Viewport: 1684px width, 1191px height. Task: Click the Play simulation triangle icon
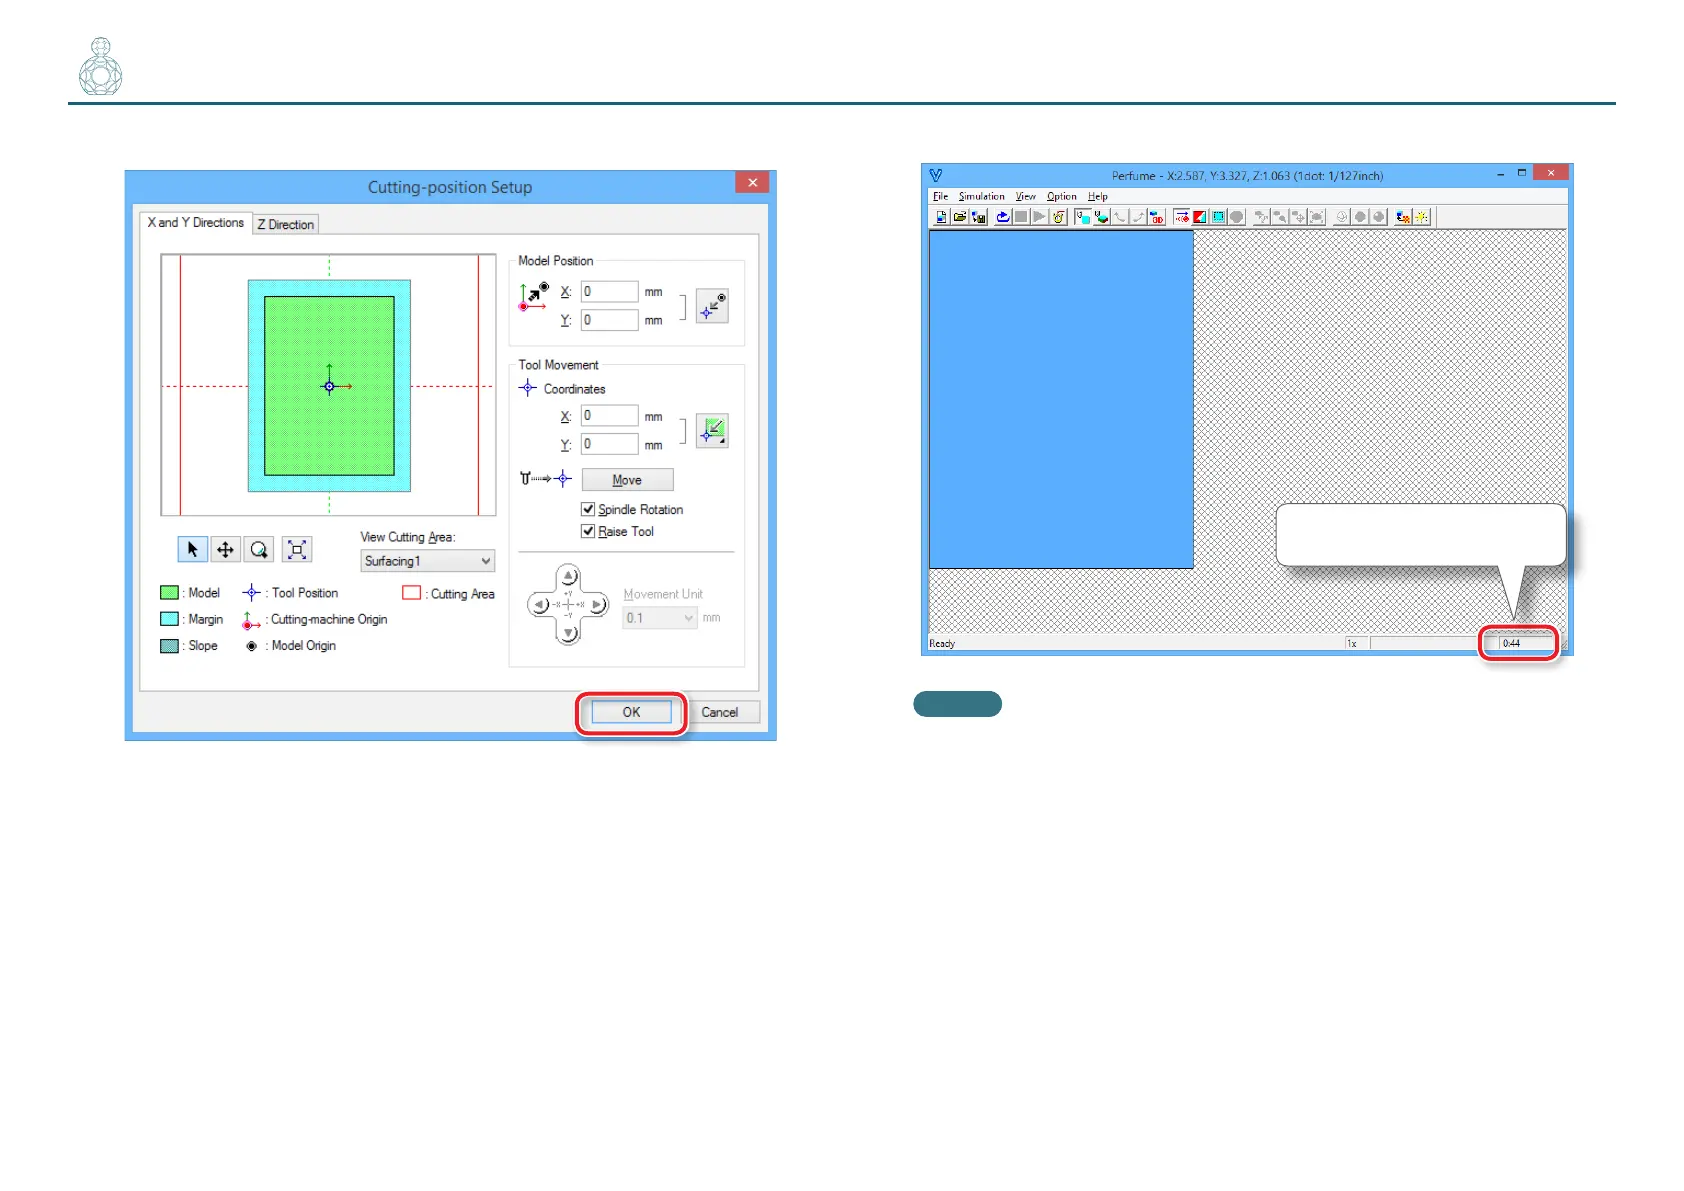tap(1039, 217)
